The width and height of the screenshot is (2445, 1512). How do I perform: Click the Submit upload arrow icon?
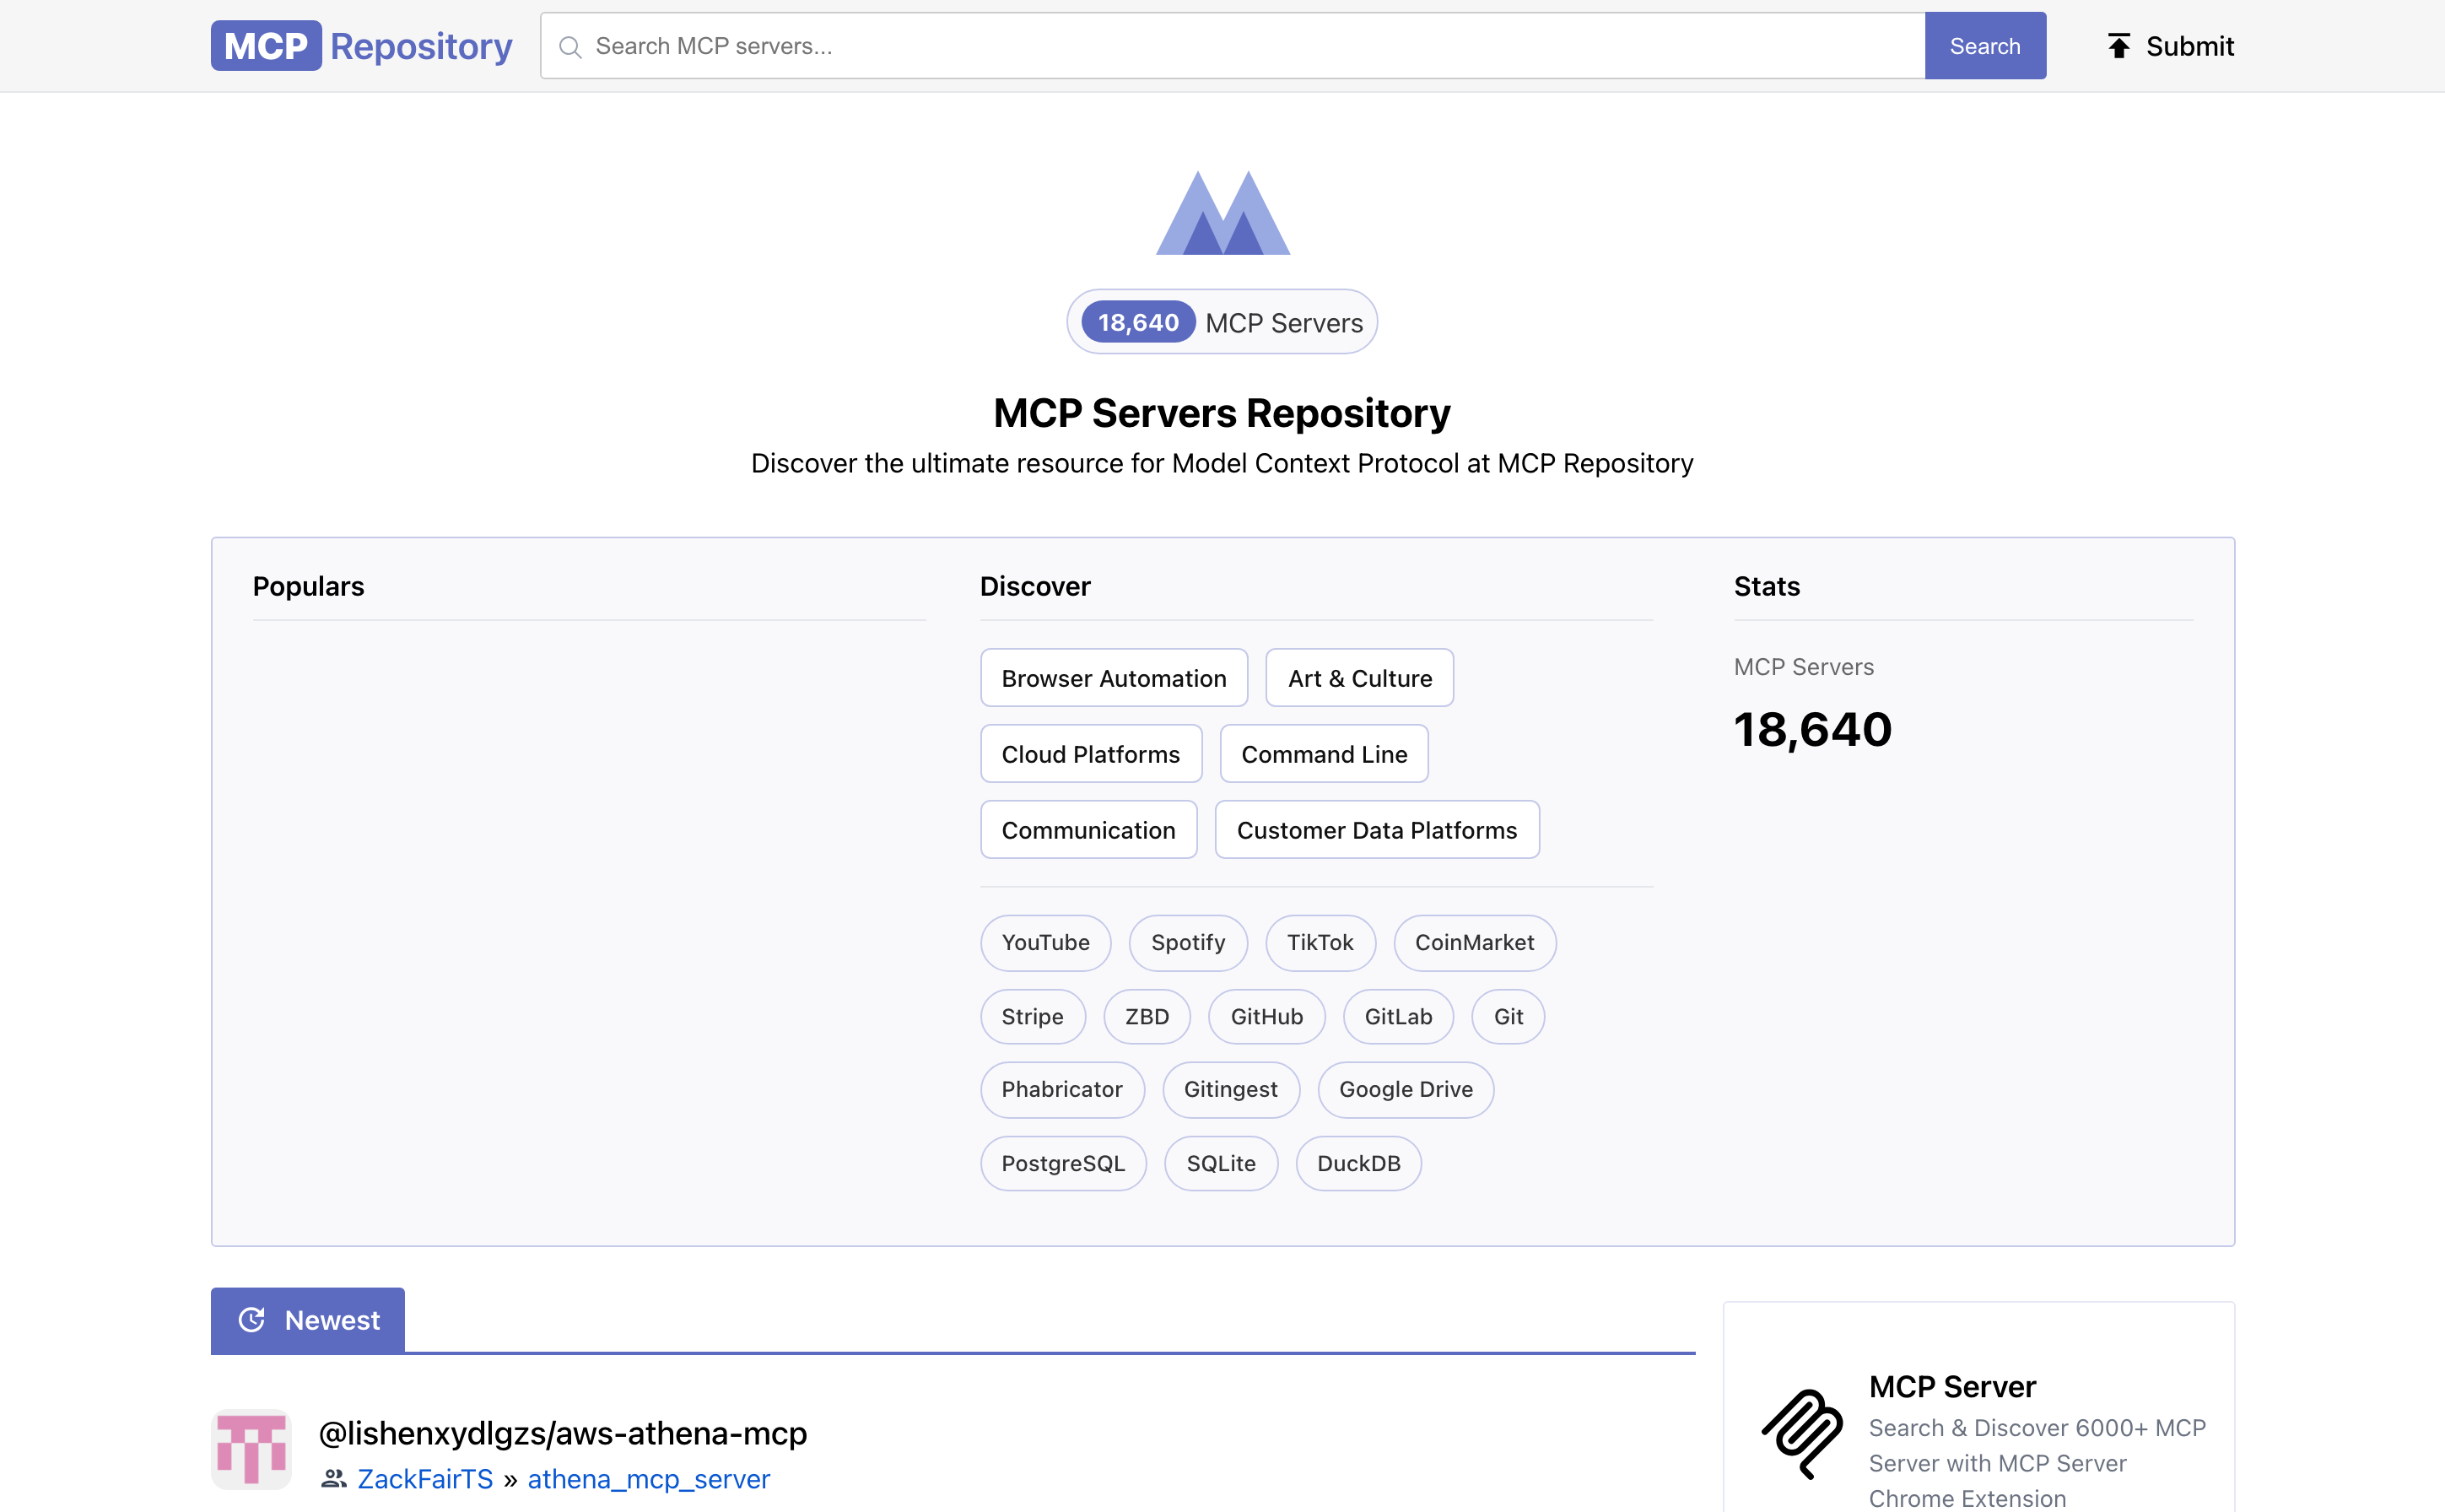click(x=2118, y=46)
